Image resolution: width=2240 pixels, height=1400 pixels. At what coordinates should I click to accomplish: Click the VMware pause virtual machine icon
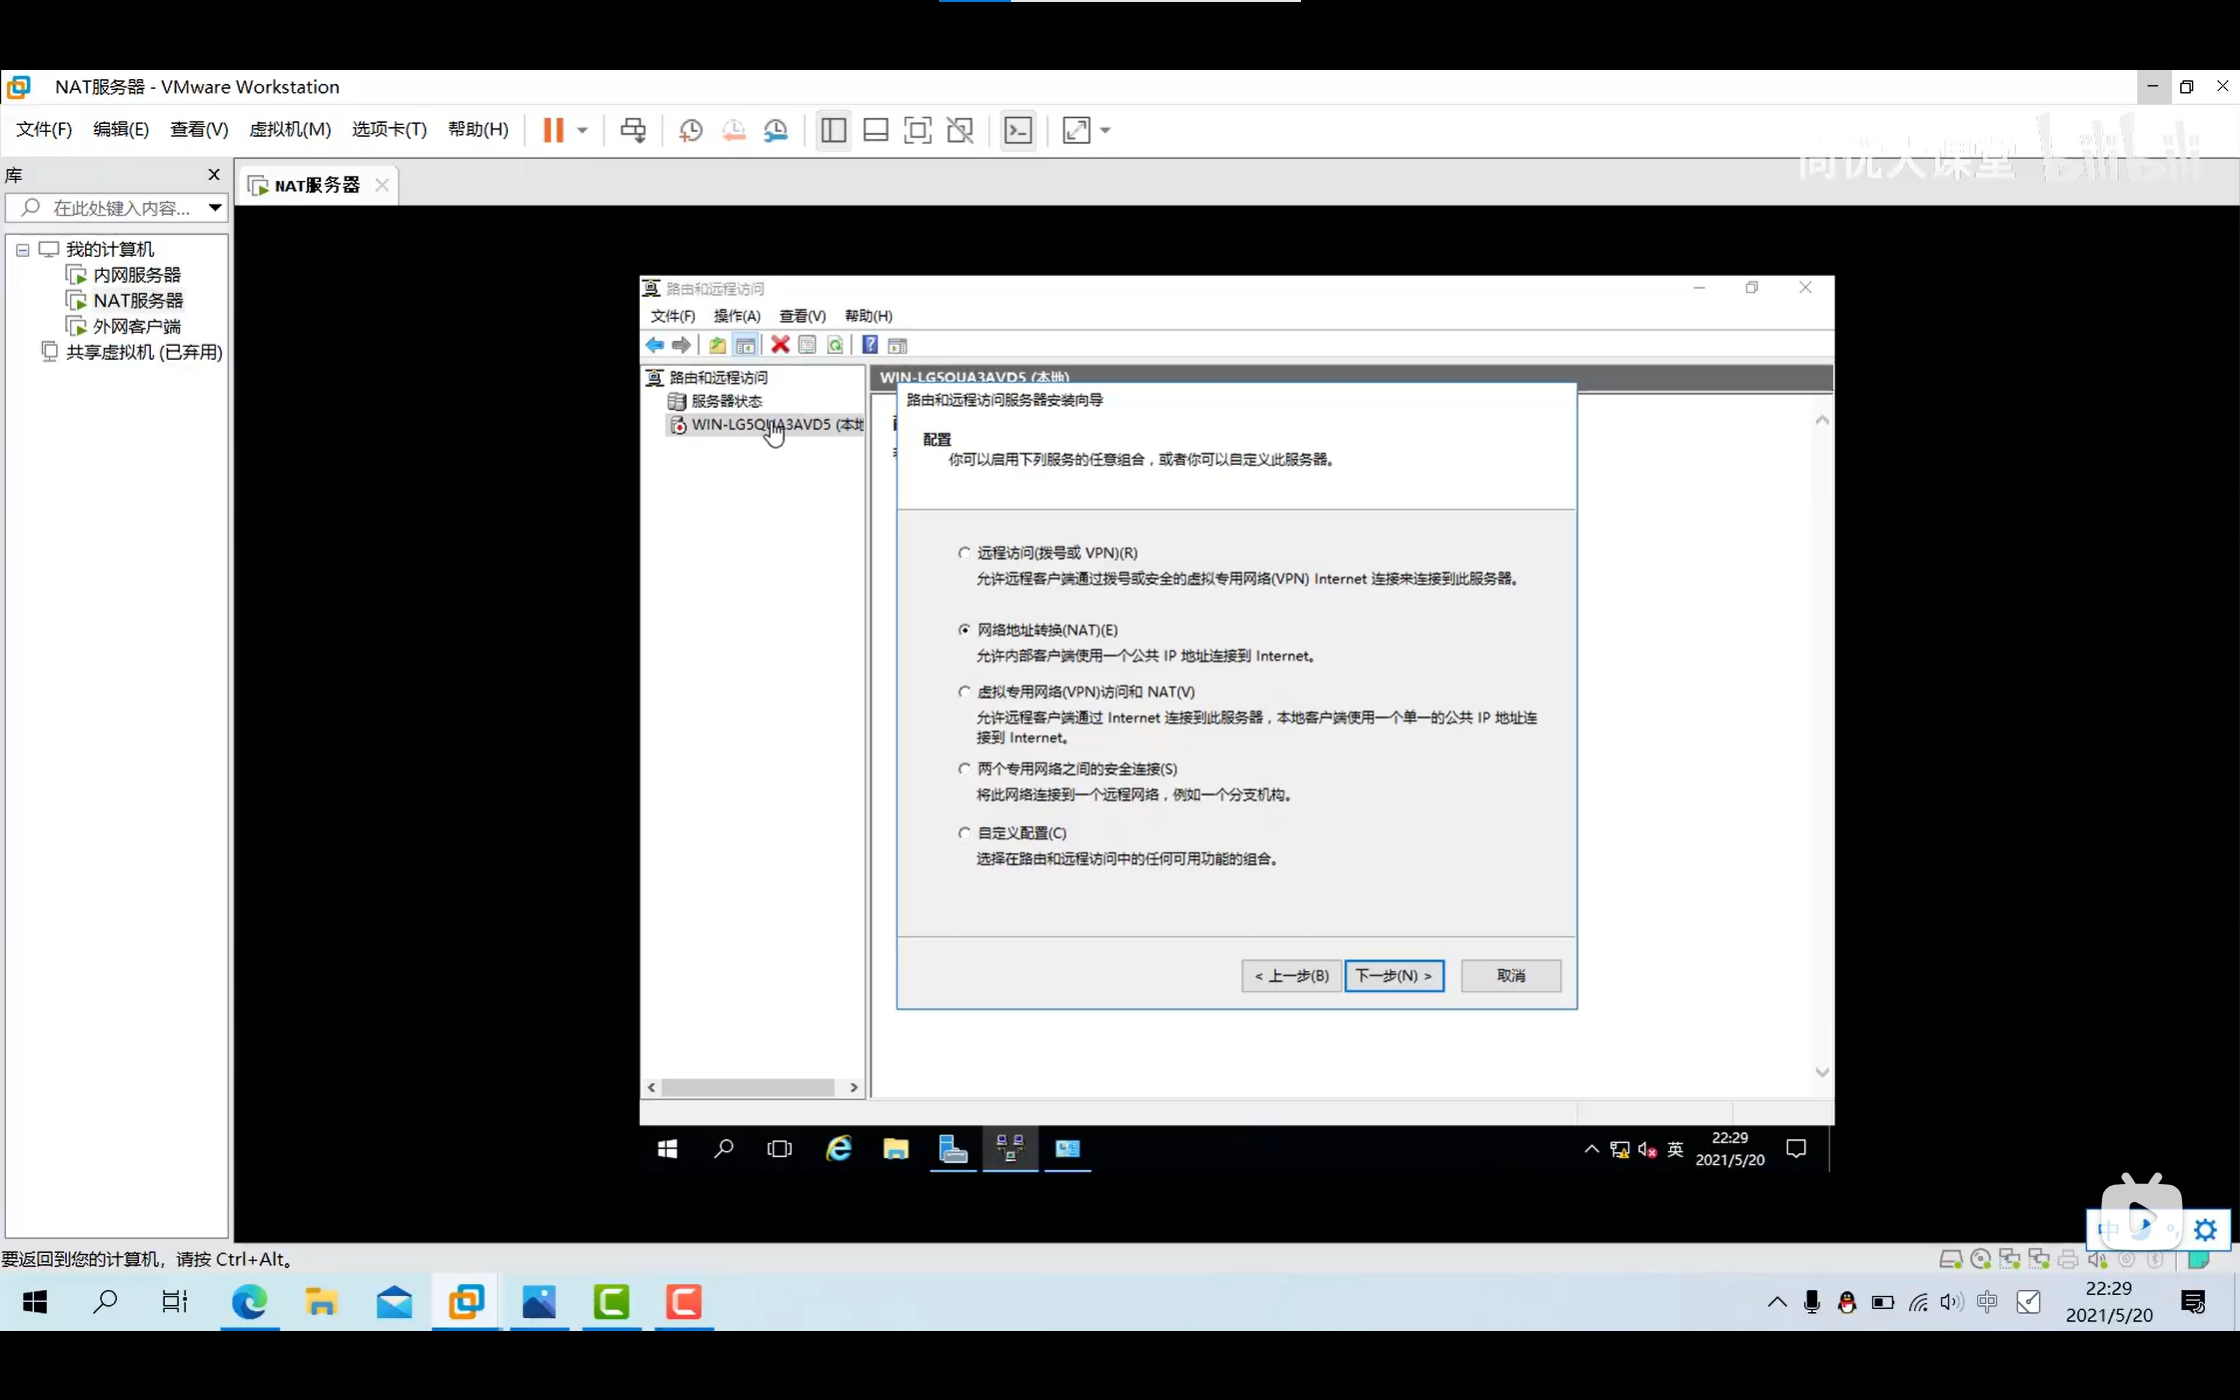[553, 130]
